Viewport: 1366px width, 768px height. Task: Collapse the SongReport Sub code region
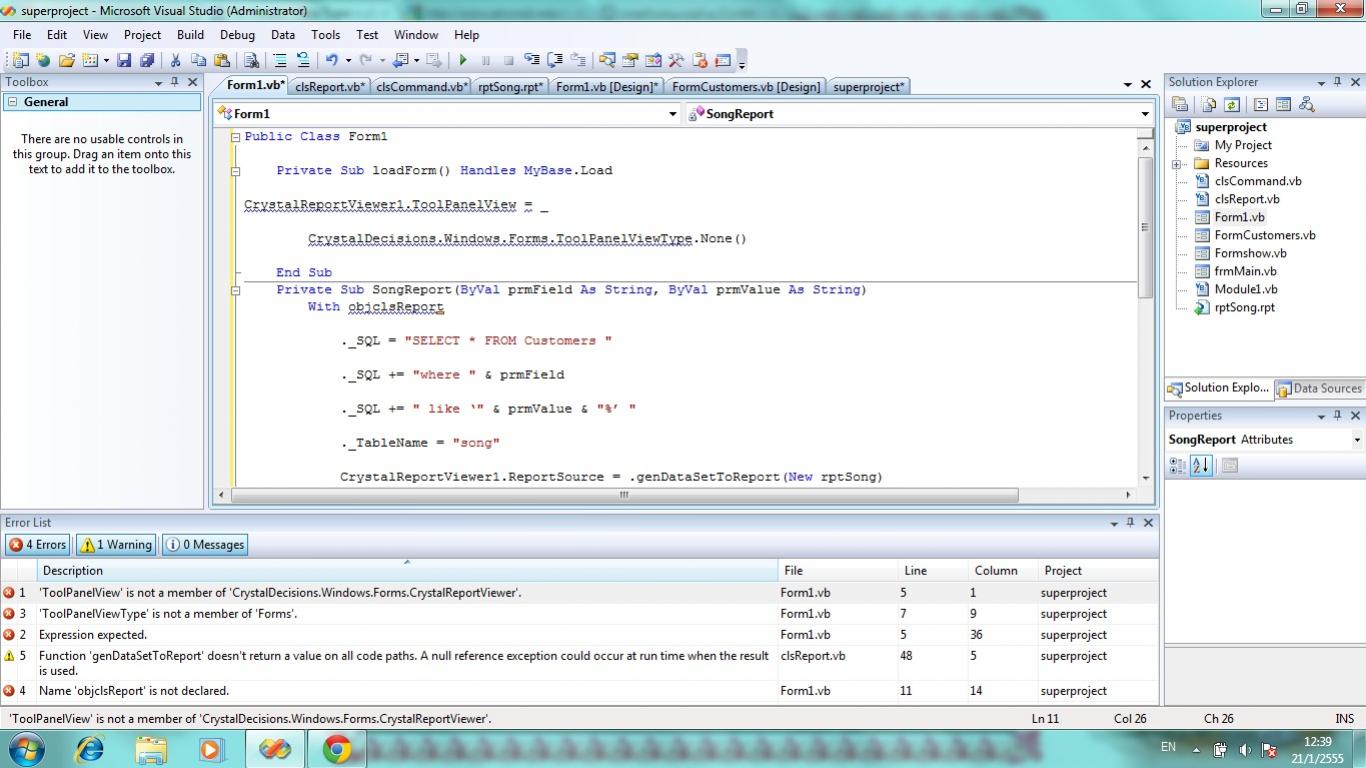tap(236, 290)
